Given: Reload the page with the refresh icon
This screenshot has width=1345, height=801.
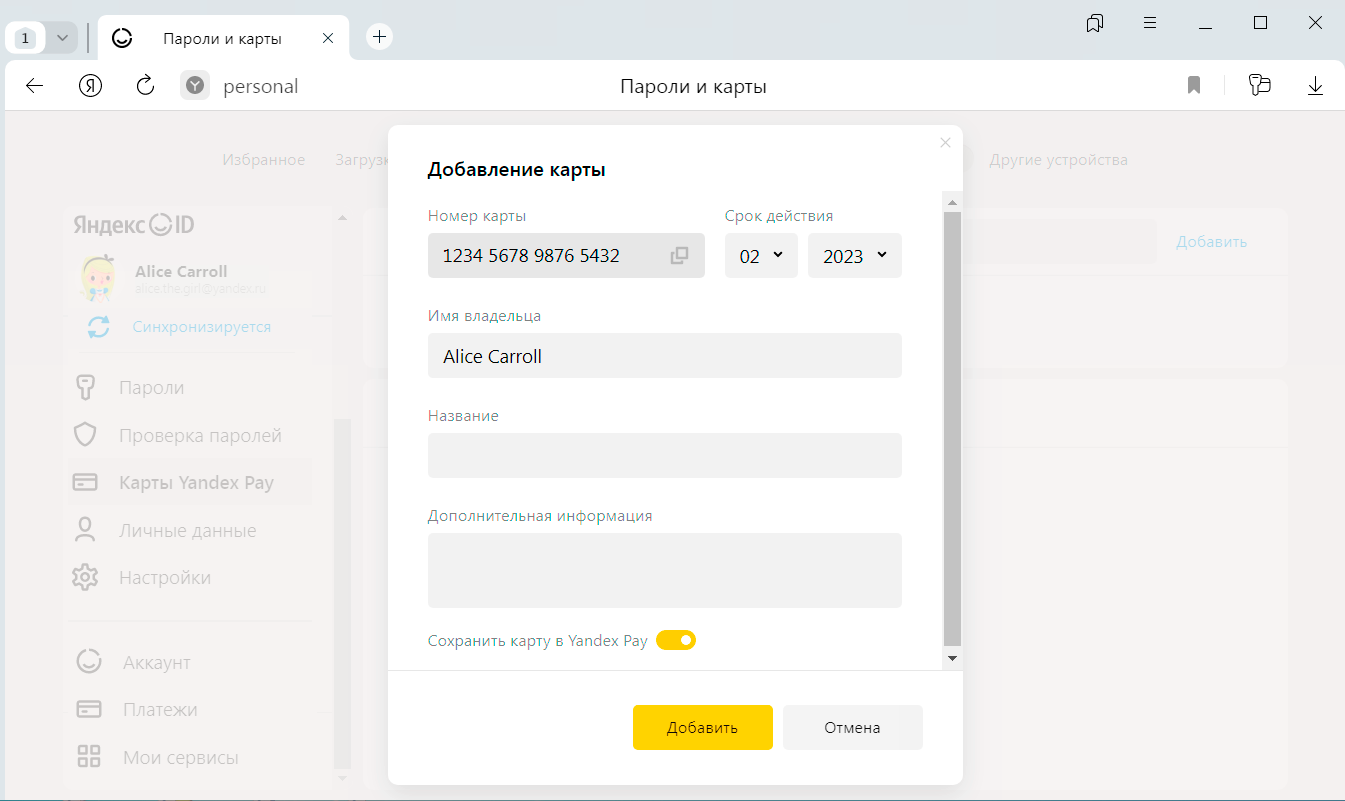Looking at the screenshot, I should [x=145, y=86].
